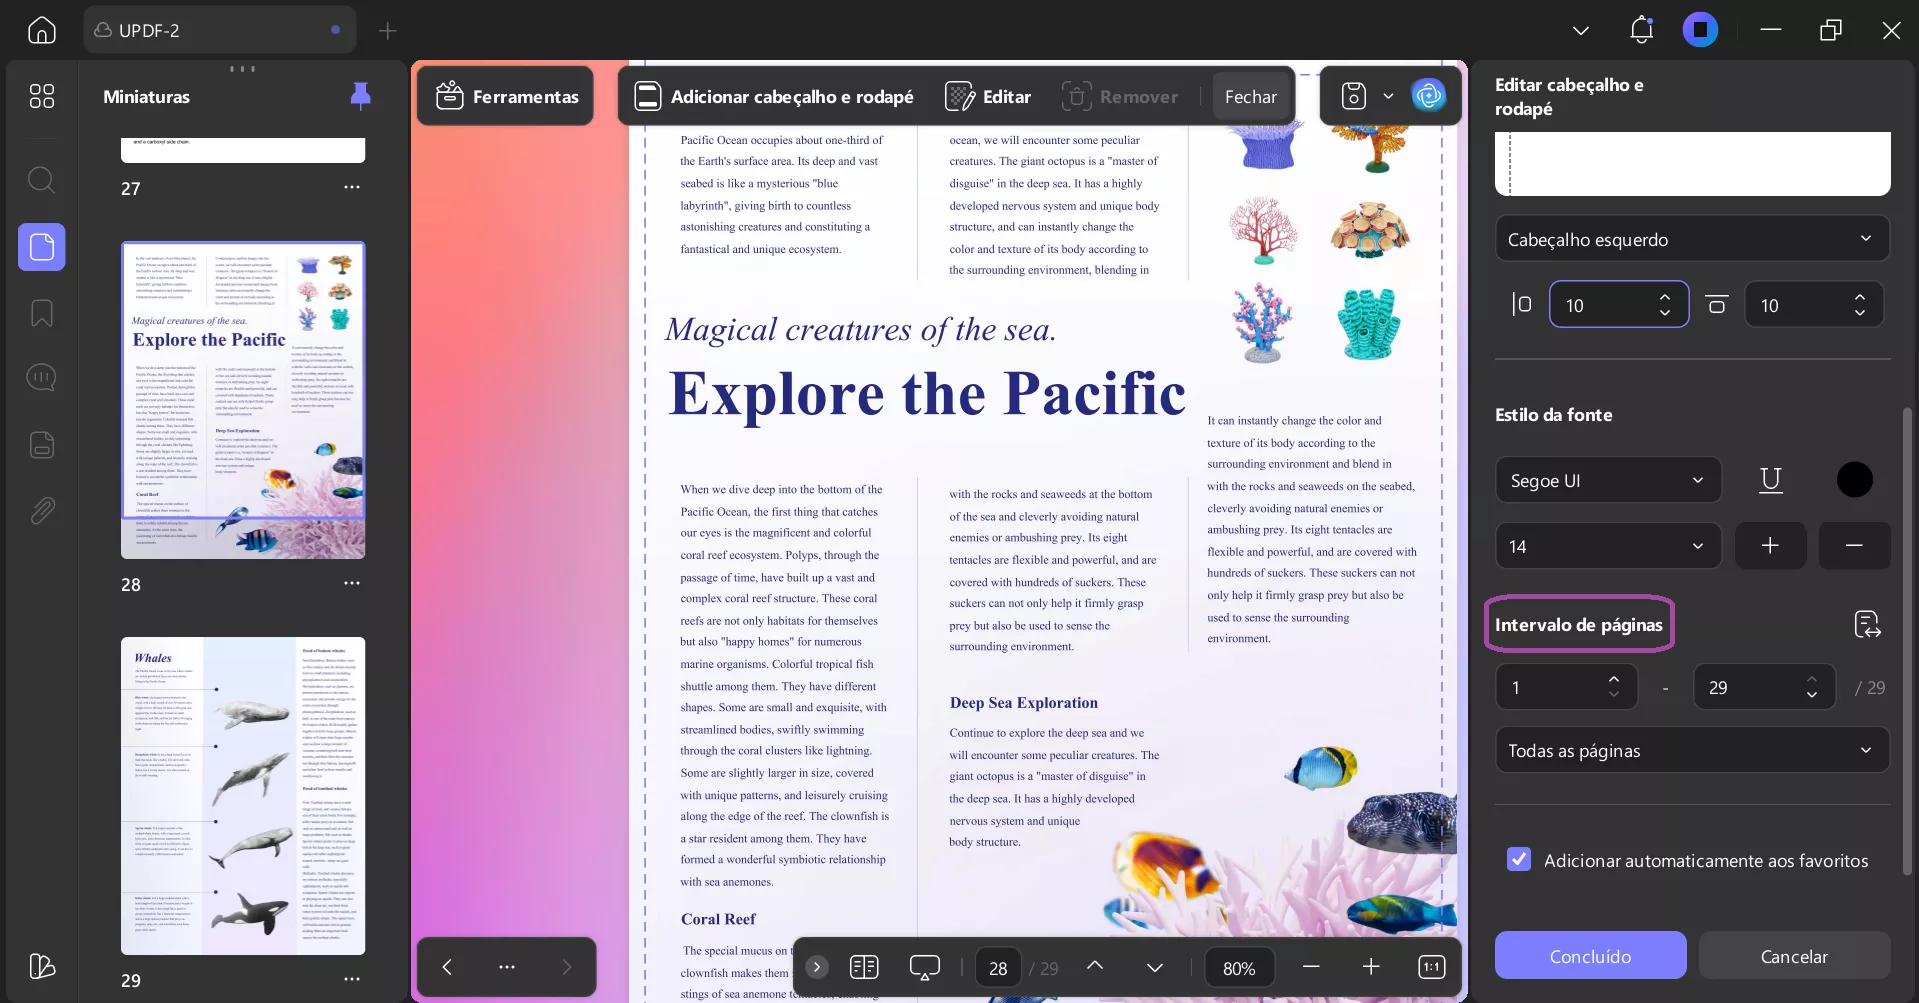The image size is (1919, 1003).
Task: Decrease font size using the minus button
Action: click(x=1853, y=545)
